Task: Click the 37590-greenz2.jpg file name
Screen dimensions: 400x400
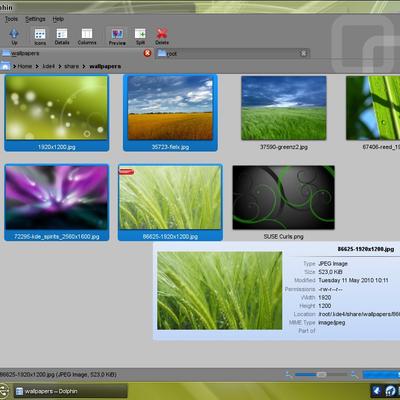Action: (x=284, y=147)
